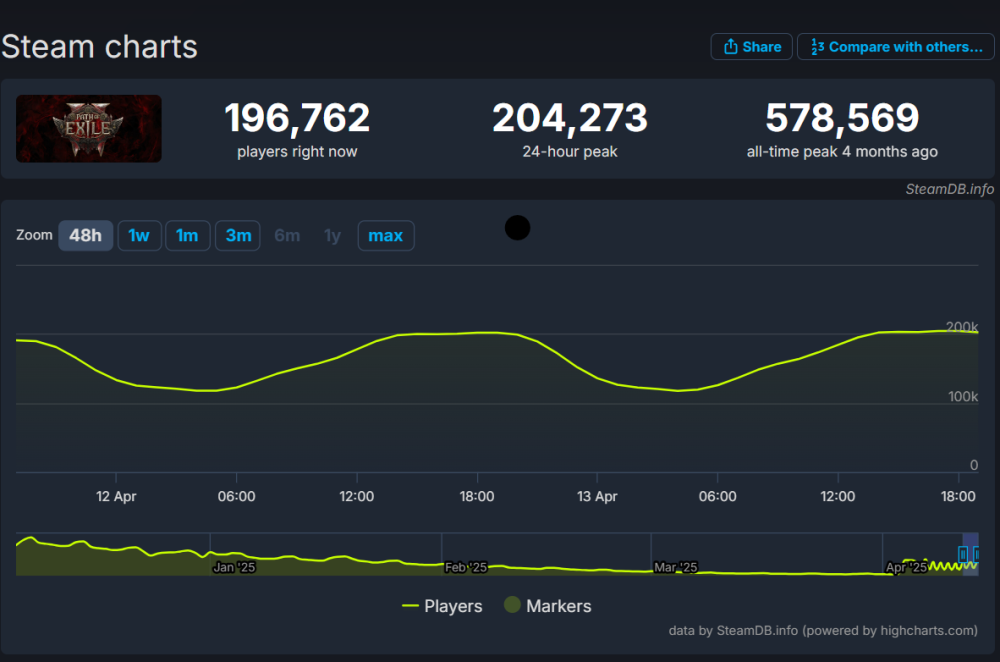Click the 196,762 players right now value

[x=297, y=118]
